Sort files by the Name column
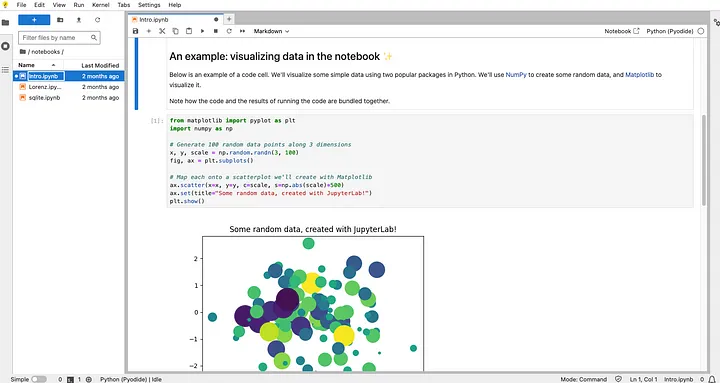Screen dimensions: 720x383 (39, 65)
